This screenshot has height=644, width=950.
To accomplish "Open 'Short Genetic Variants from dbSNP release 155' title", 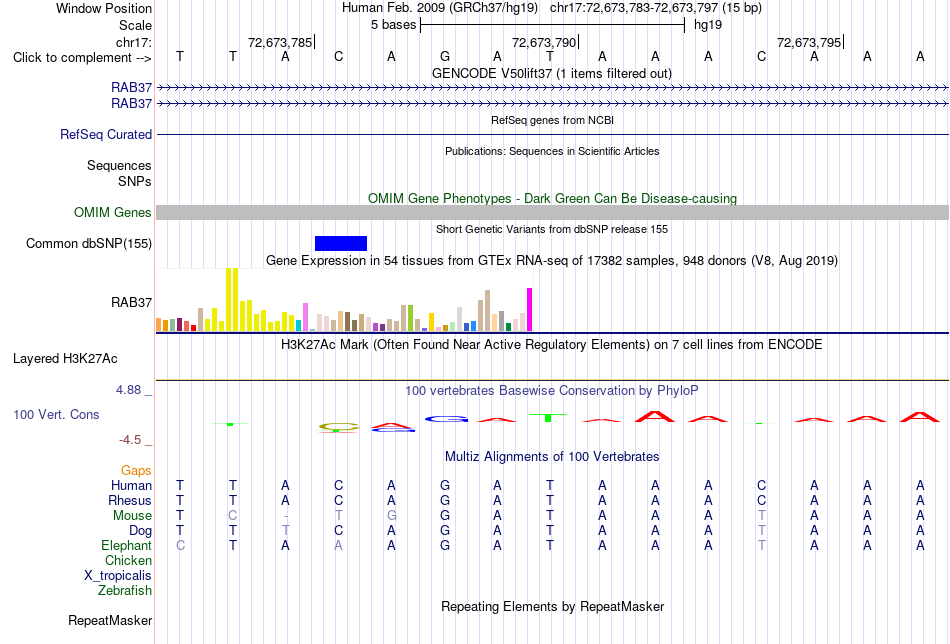I will click(552, 229).
